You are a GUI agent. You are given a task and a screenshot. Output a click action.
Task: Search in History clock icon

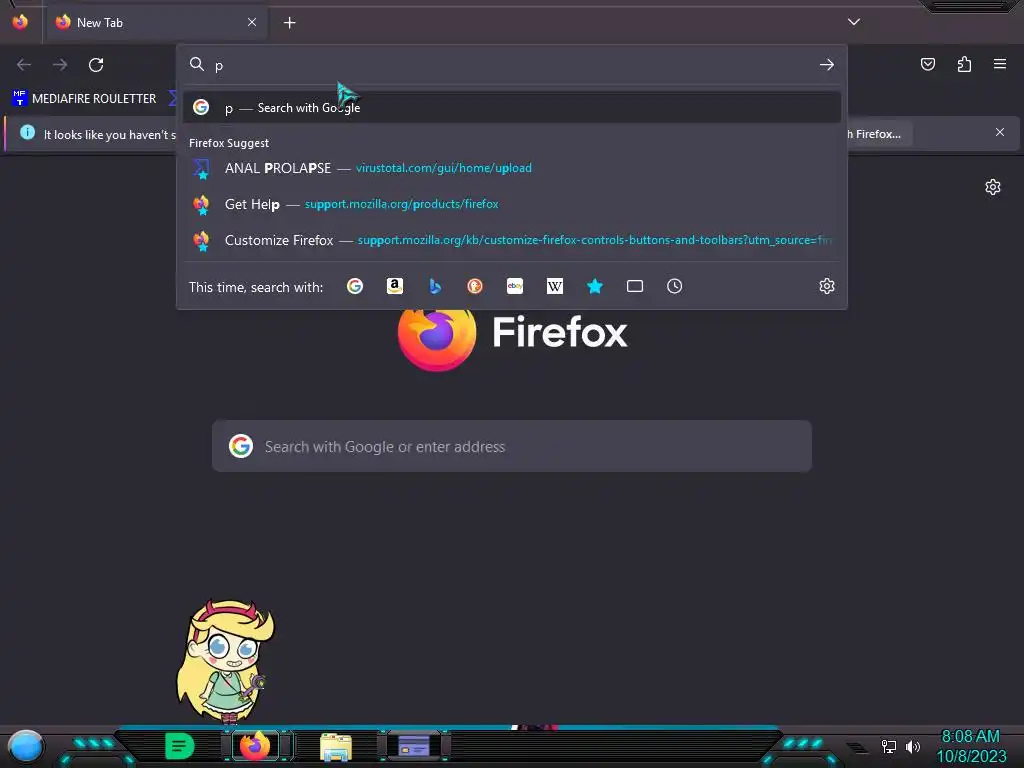tap(675, 286)
